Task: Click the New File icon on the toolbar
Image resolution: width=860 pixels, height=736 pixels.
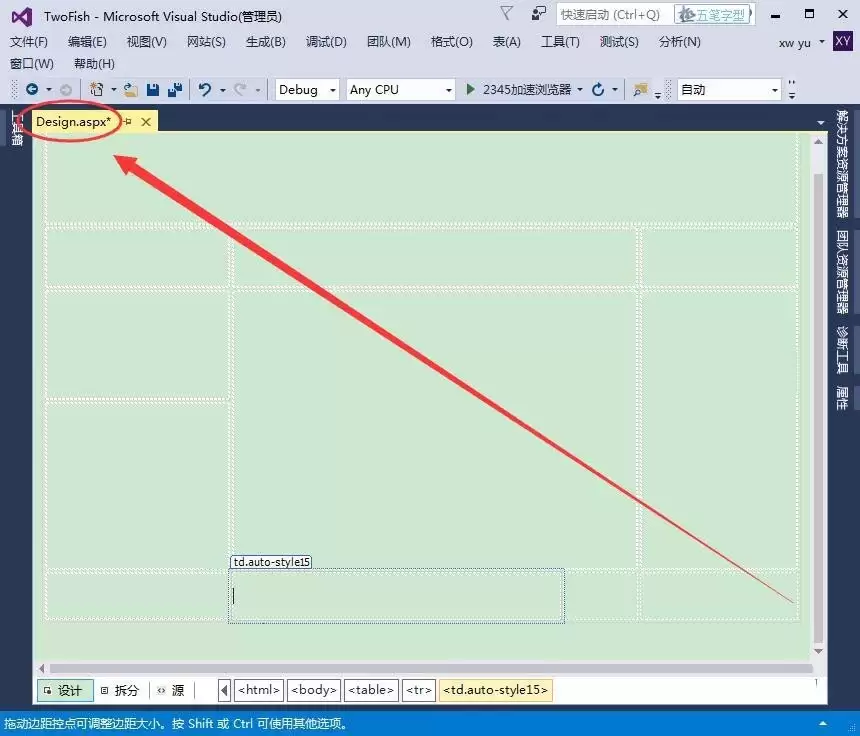Action: (98, 90)
